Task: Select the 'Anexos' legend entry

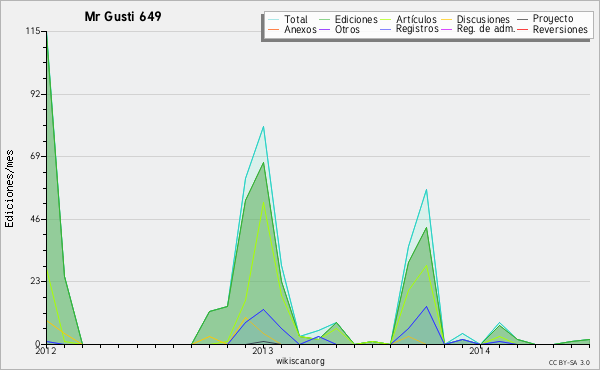Action: pos(300,29)
